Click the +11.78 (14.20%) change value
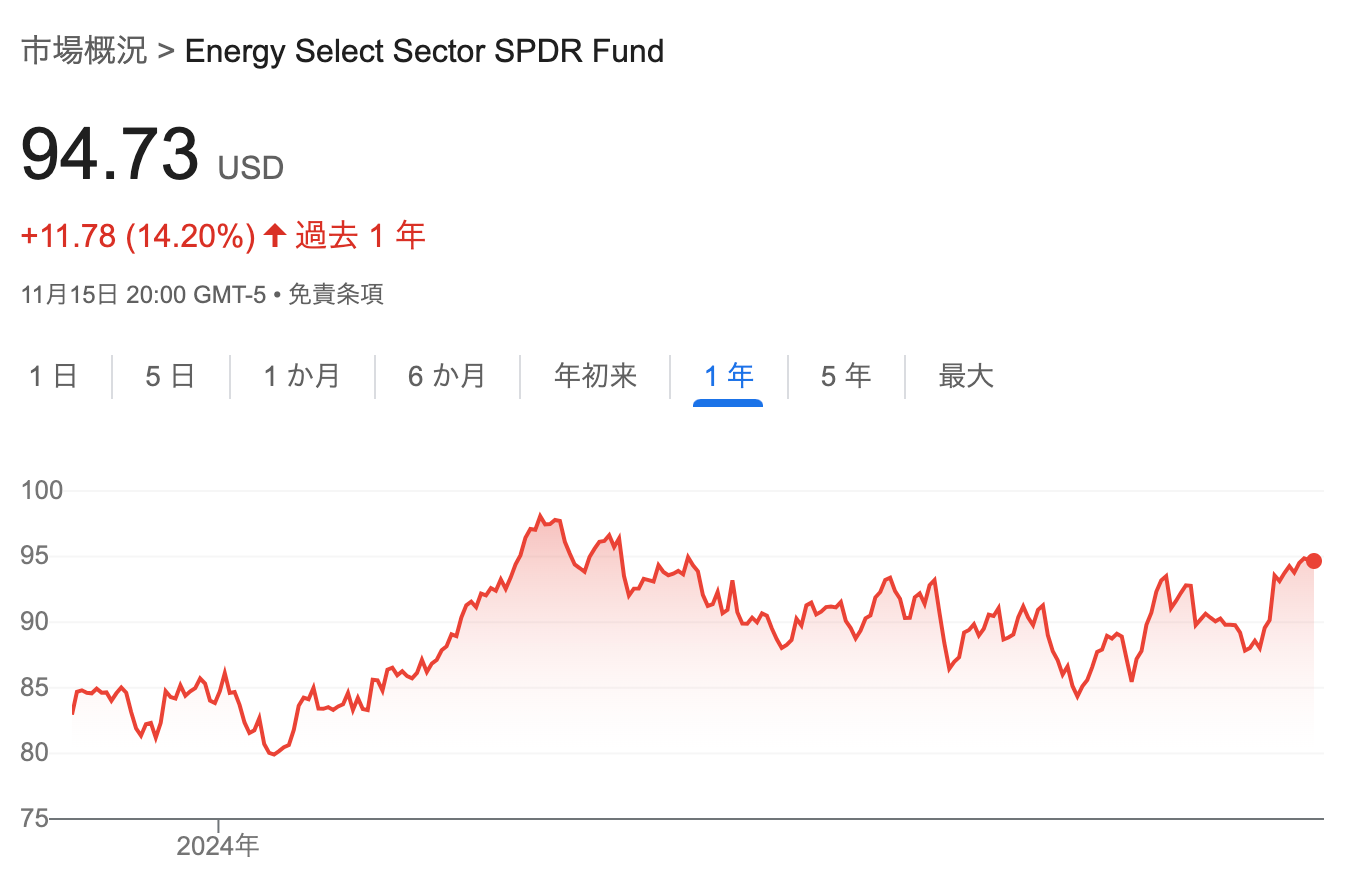 pos(138,237)
